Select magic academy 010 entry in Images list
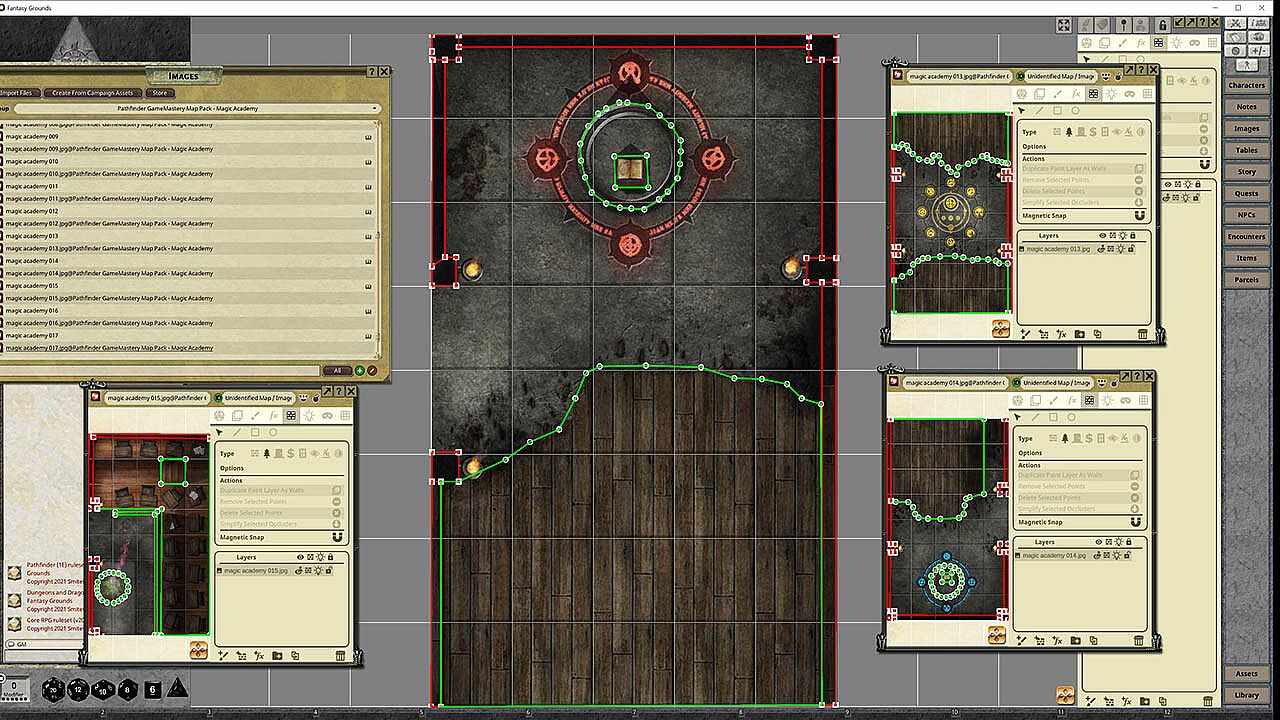This screenshot has height=720, width=1280. tap(189, 161)
